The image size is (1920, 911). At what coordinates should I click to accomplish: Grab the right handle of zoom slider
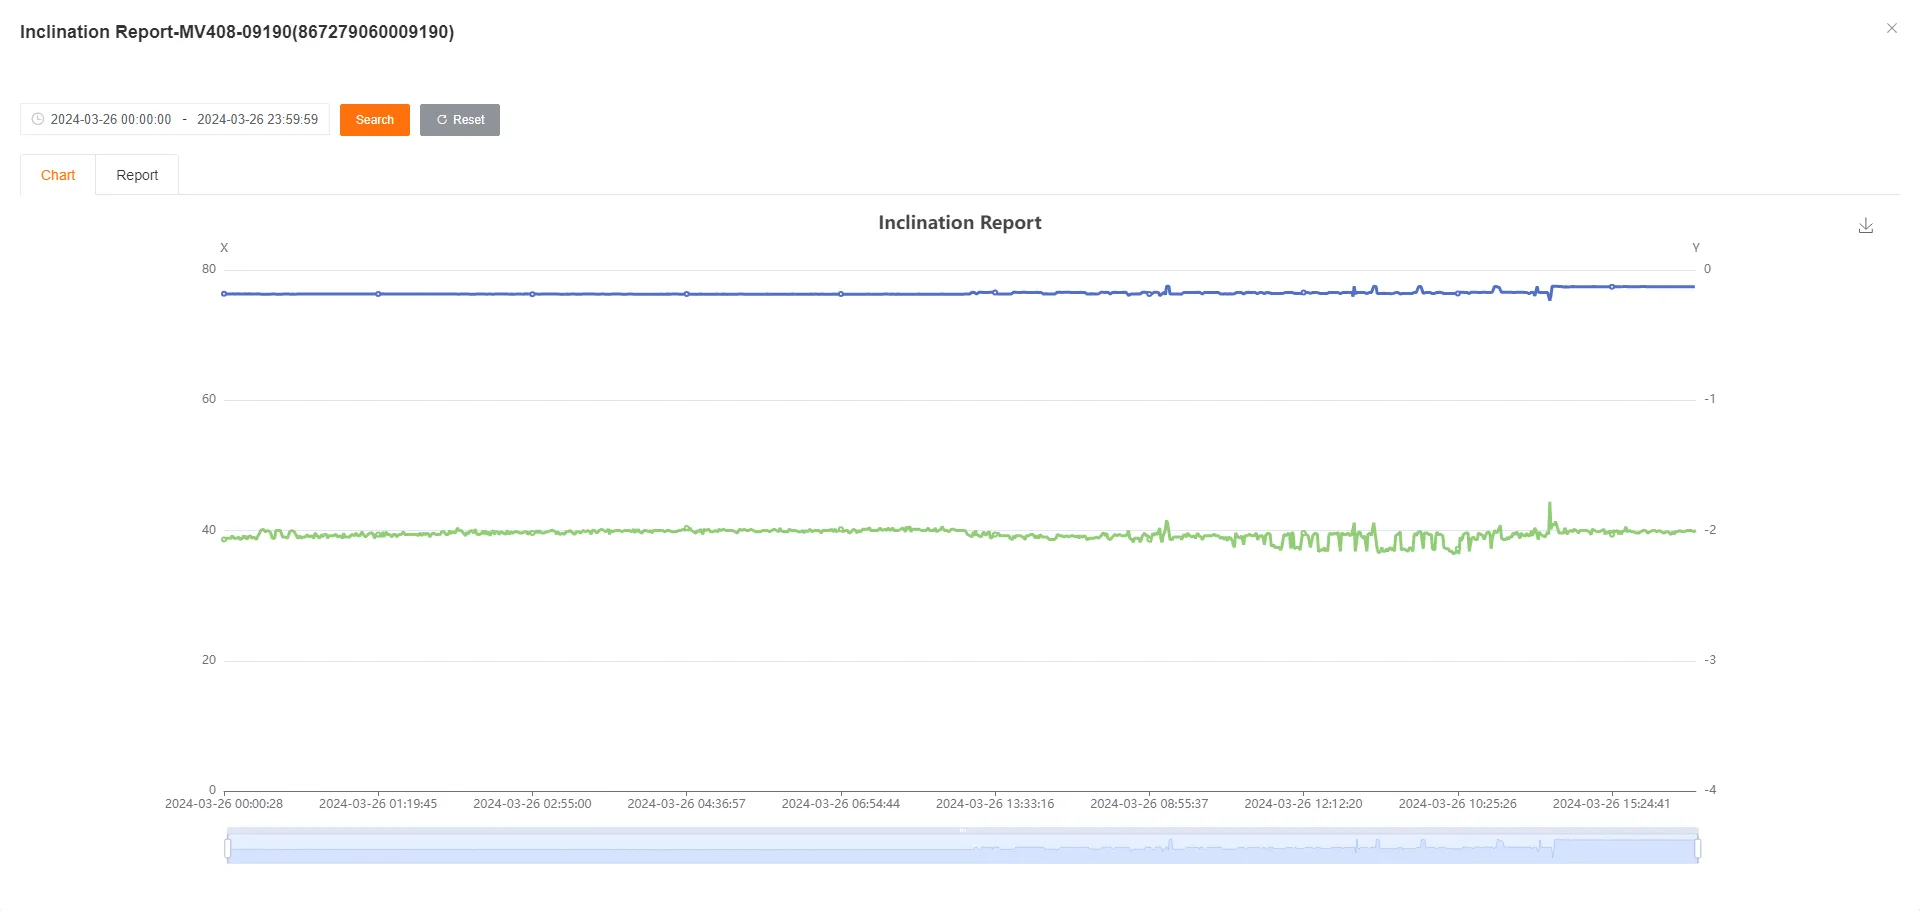tap(1697, 849)
